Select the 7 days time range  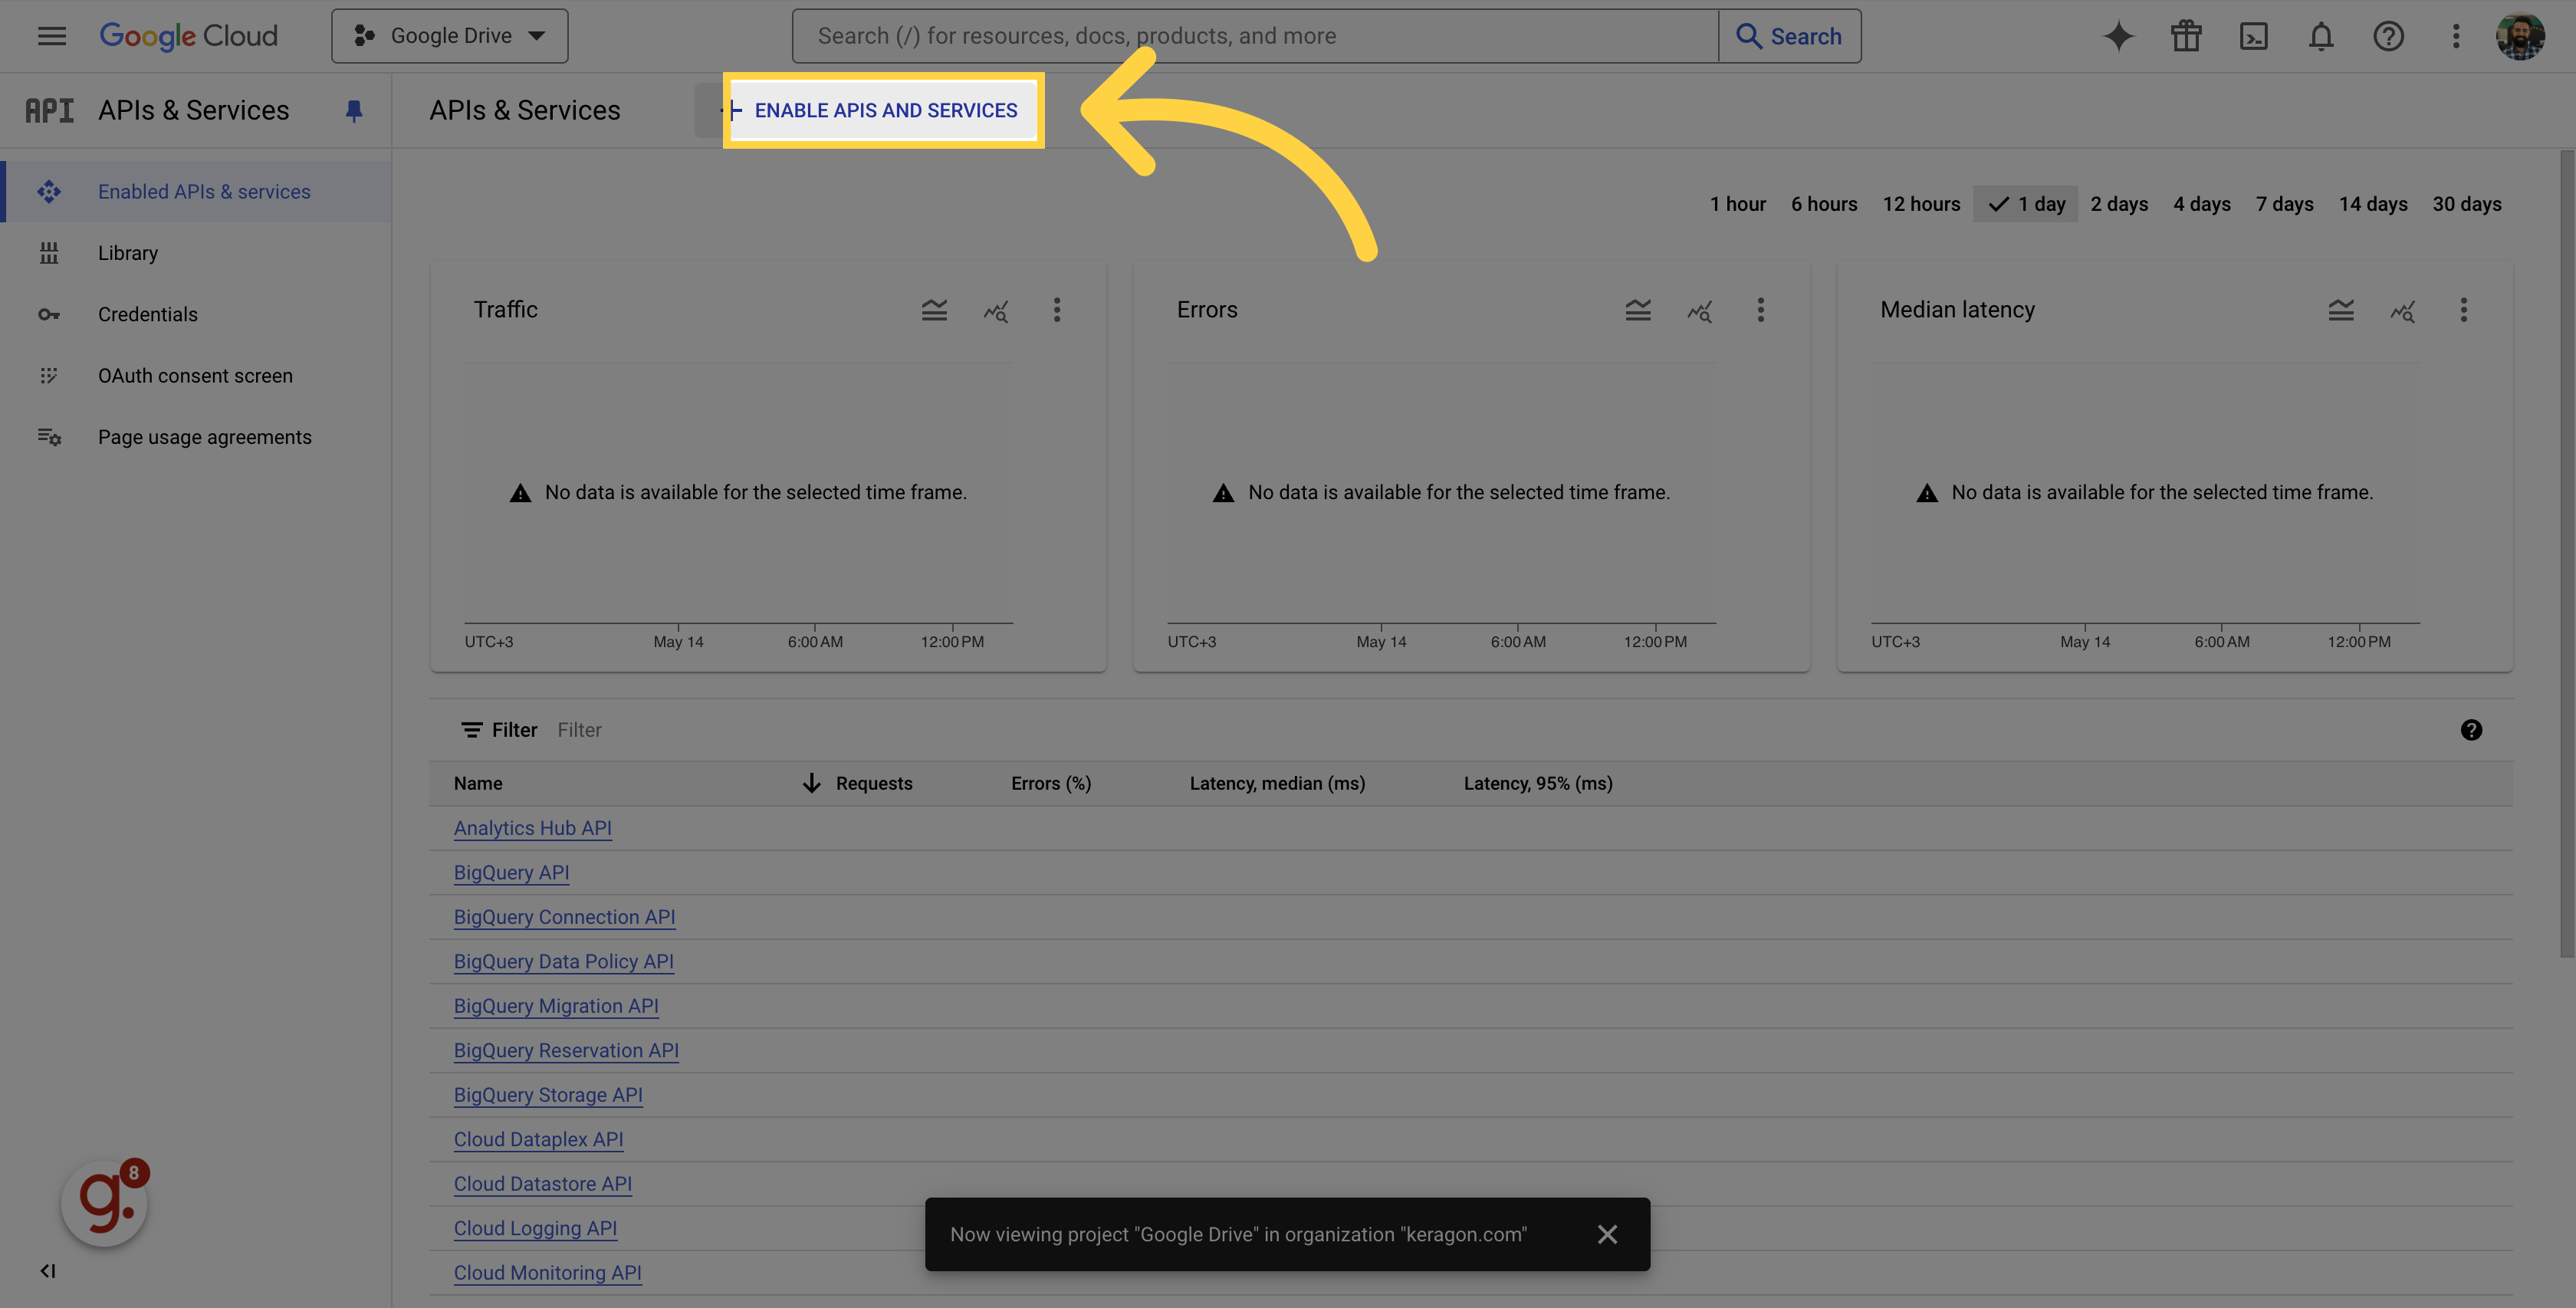pos(2284,203)
